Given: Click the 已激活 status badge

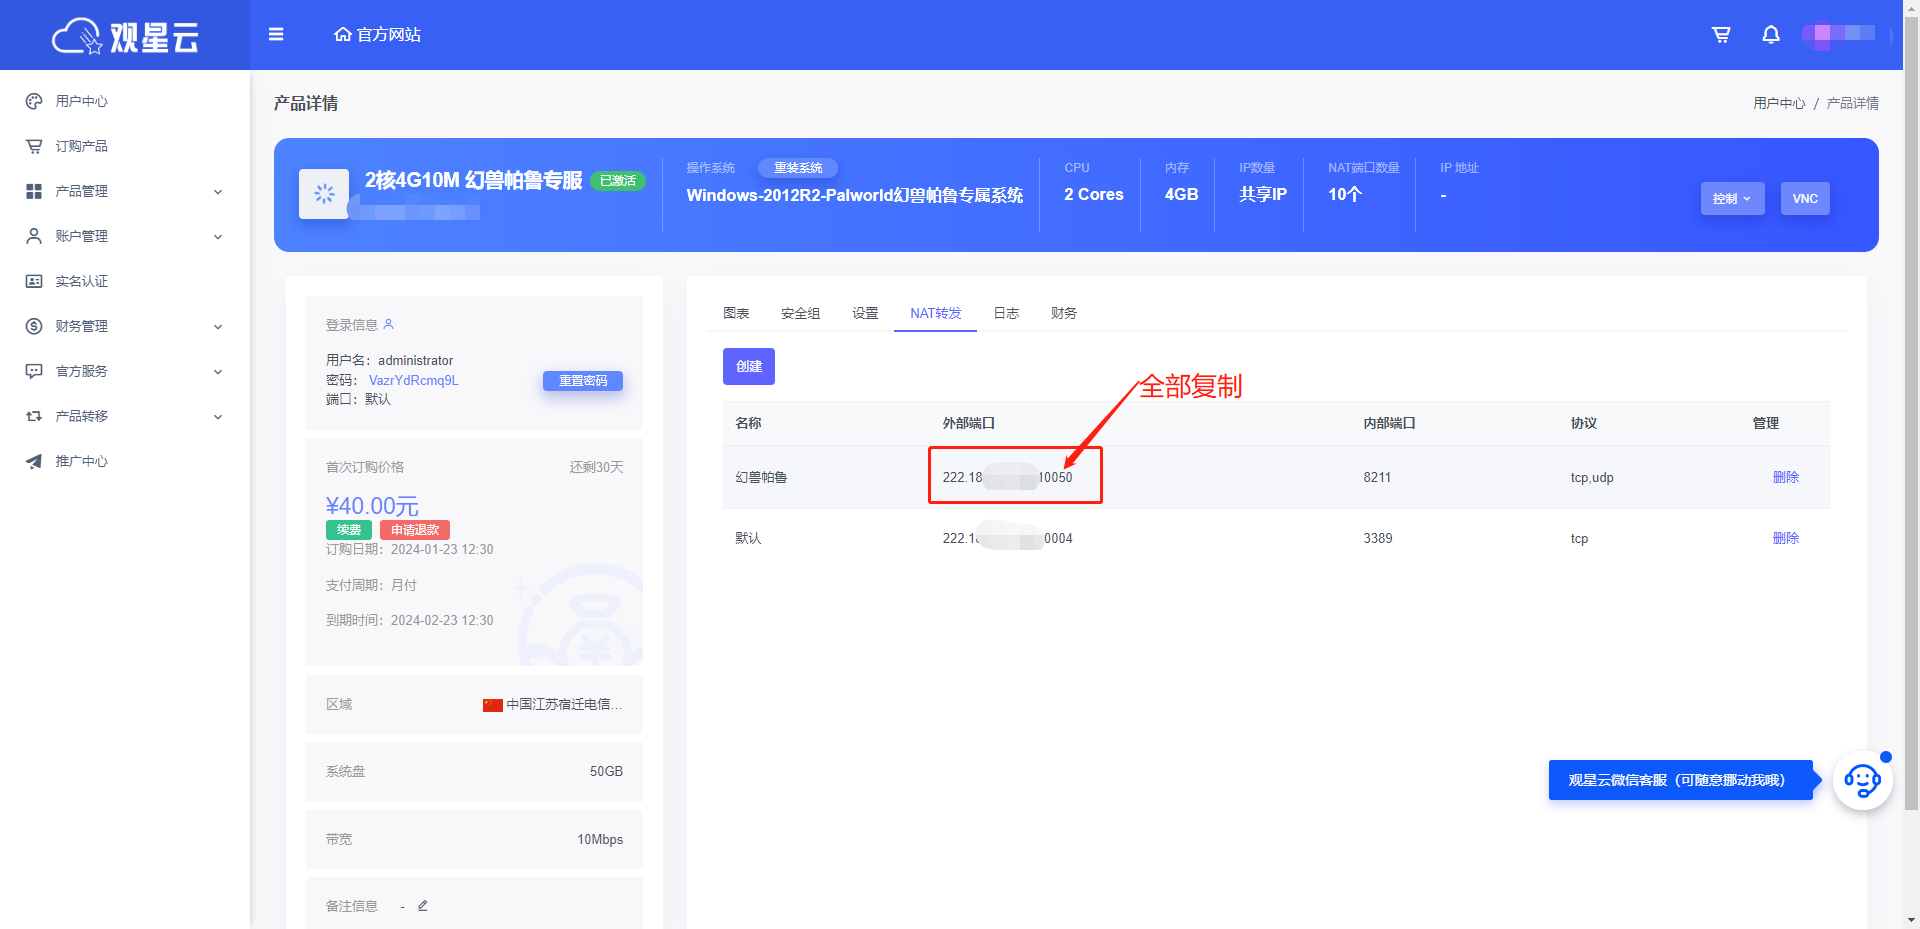Looking at the screenshot, I should pyautogui.click(x=618, y=181).
